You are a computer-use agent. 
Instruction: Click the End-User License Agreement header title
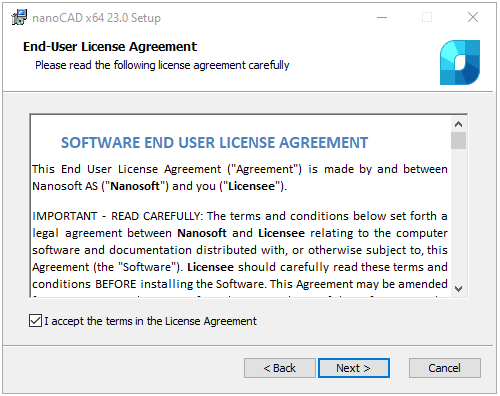point(110,47)
